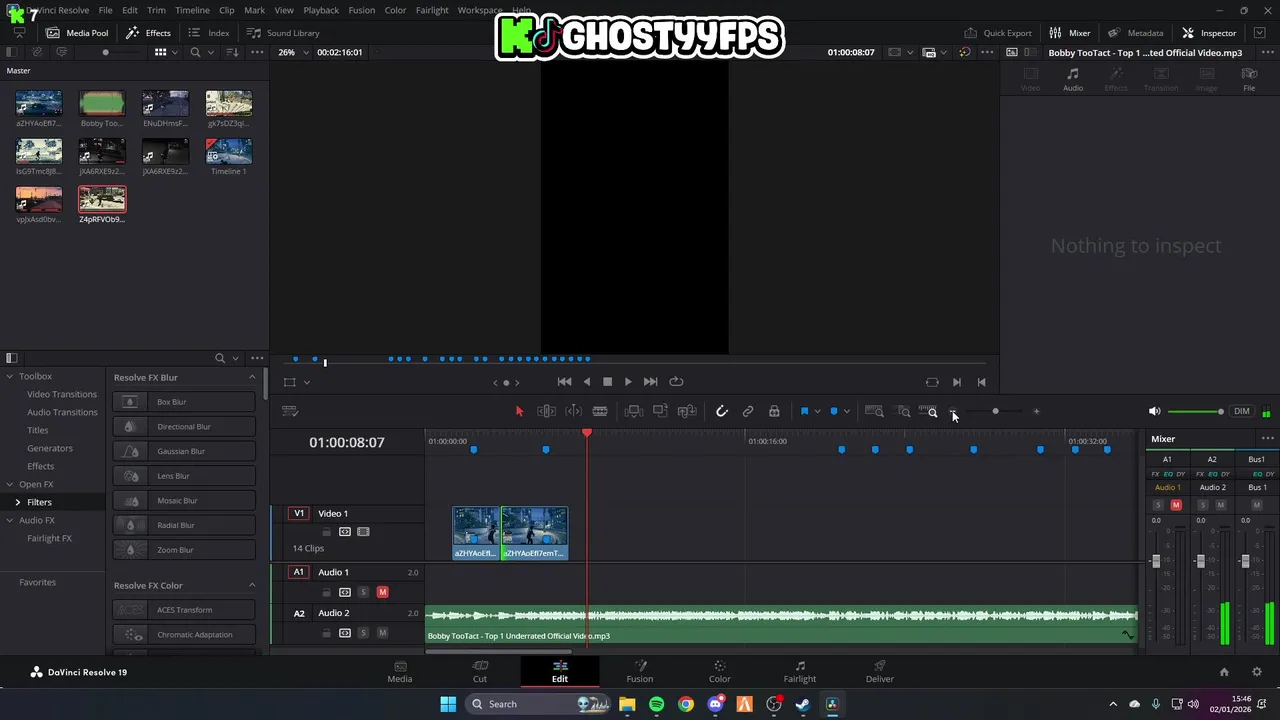
Task: Click Full Extent Zoom icon
Action: pos(874,411)
